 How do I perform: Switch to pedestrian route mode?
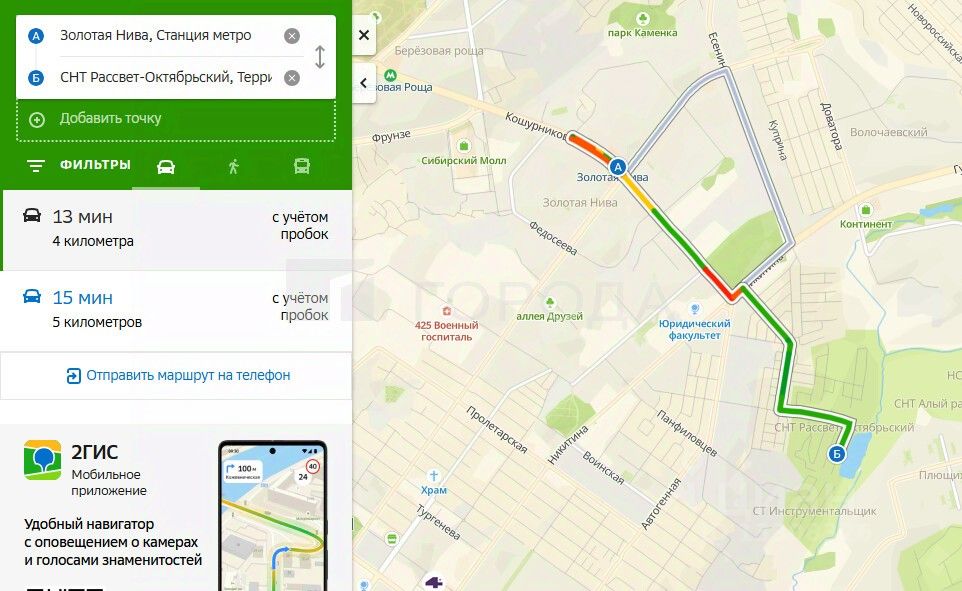click(233, 166)
